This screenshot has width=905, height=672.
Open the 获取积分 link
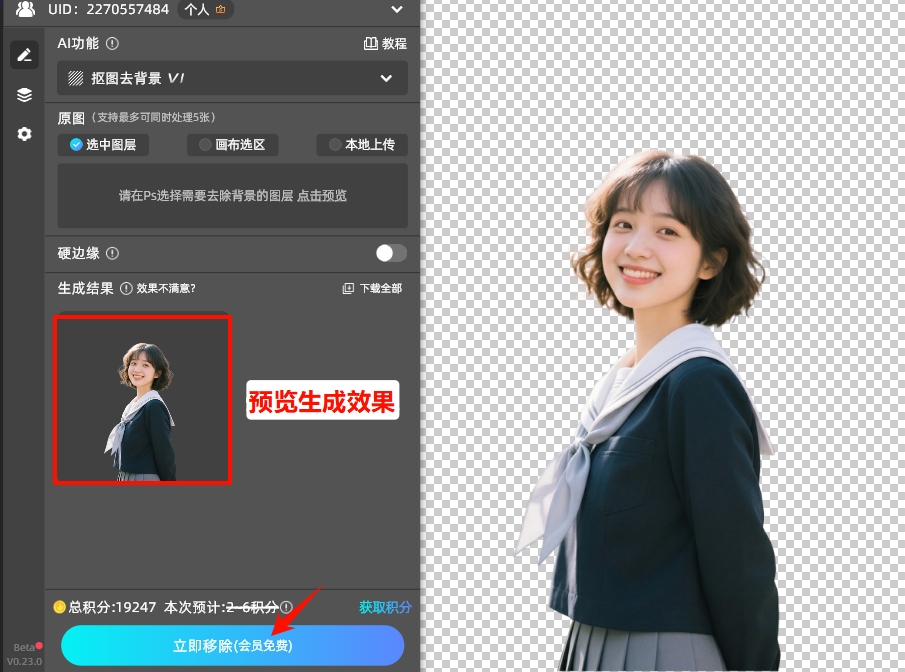pos(385,607)
